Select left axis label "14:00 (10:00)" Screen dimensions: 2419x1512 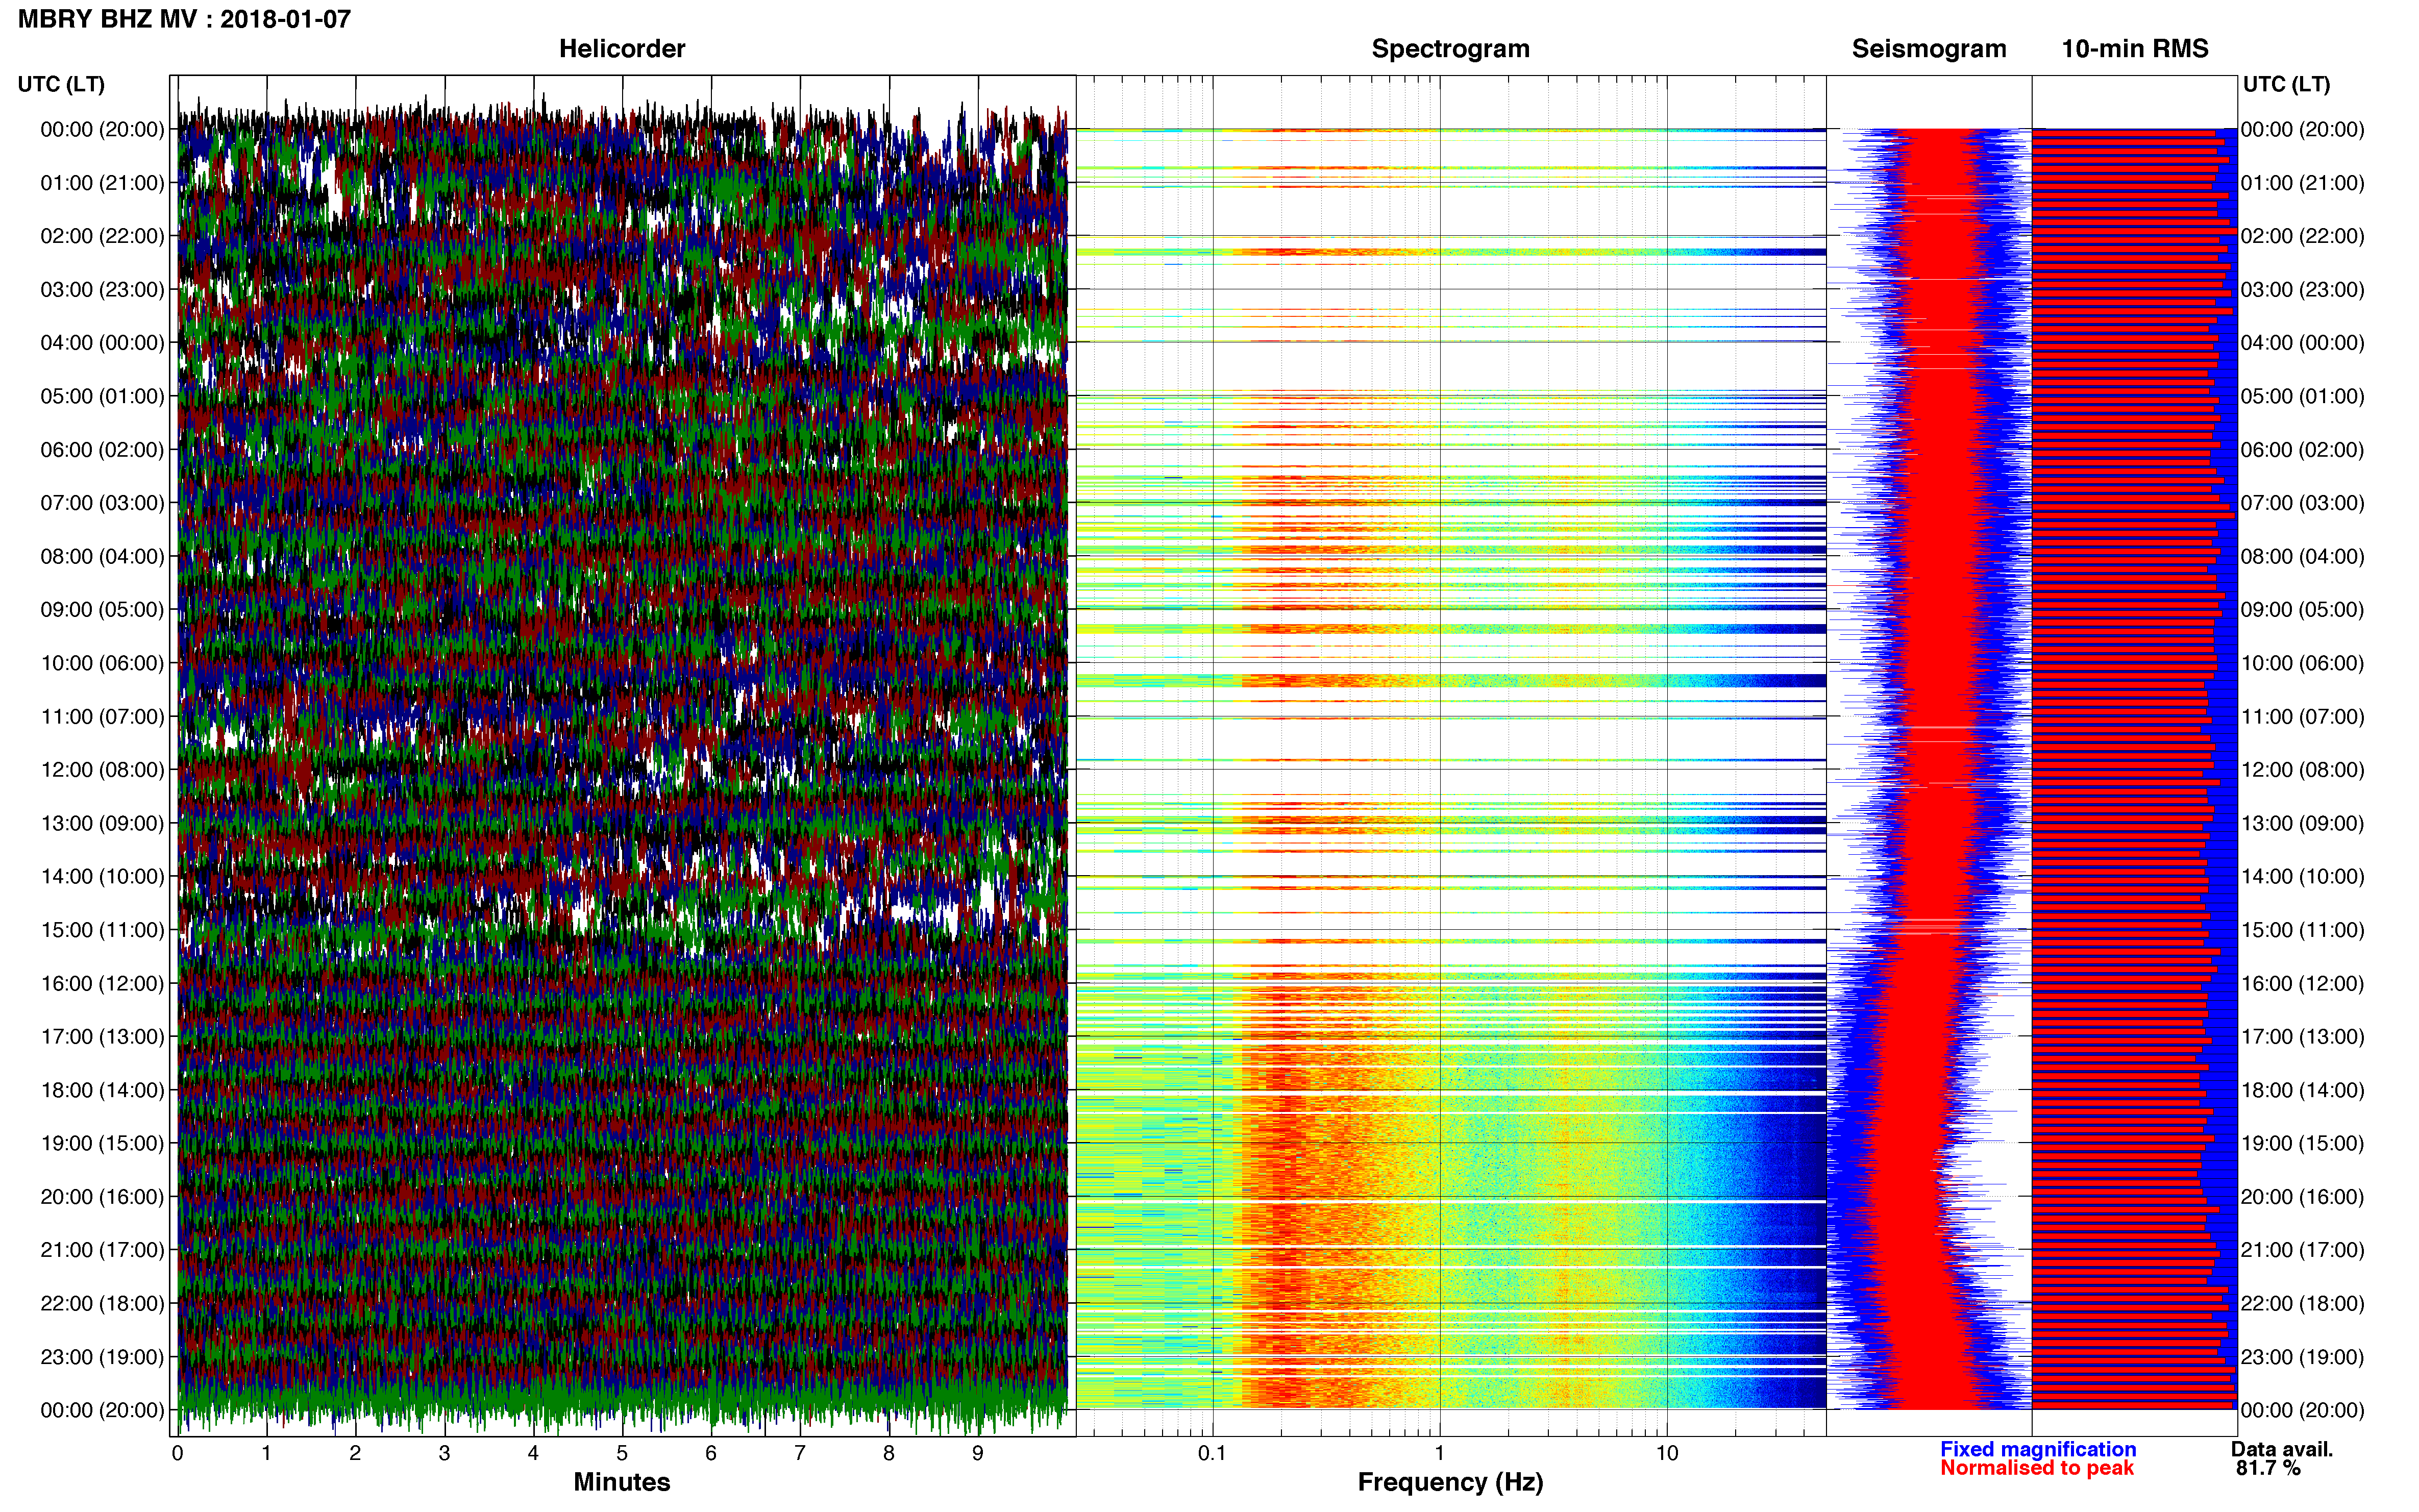(102, 877)
